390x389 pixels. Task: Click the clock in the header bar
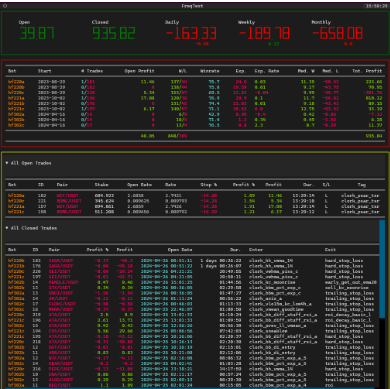tap(376, 6)
